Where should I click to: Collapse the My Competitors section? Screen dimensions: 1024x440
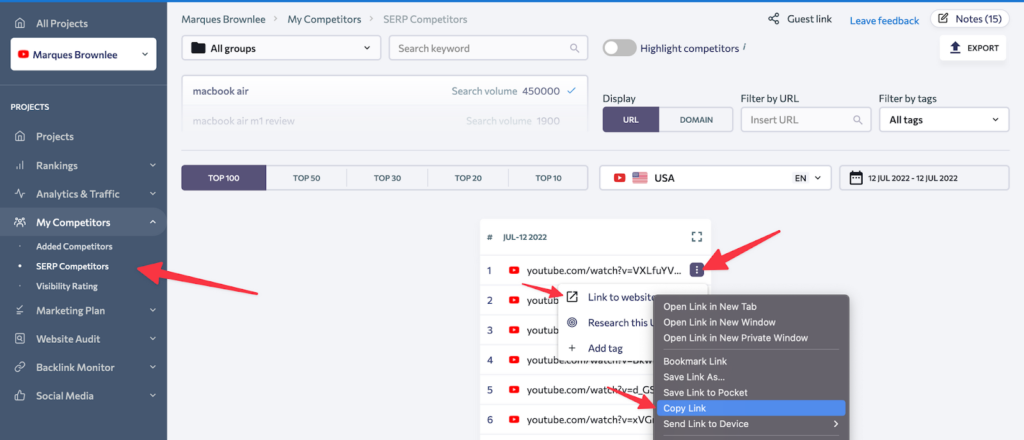point(153,223)
